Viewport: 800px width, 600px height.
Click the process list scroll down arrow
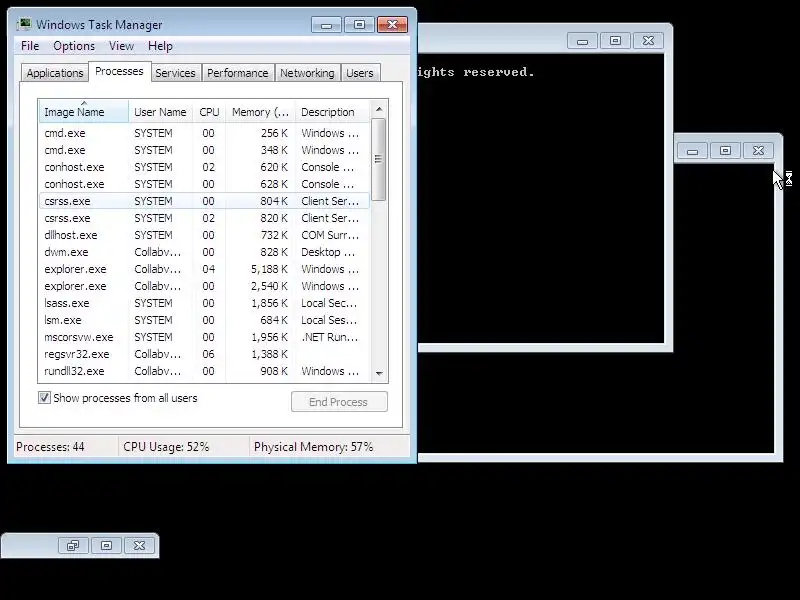(x=379, y=373)
